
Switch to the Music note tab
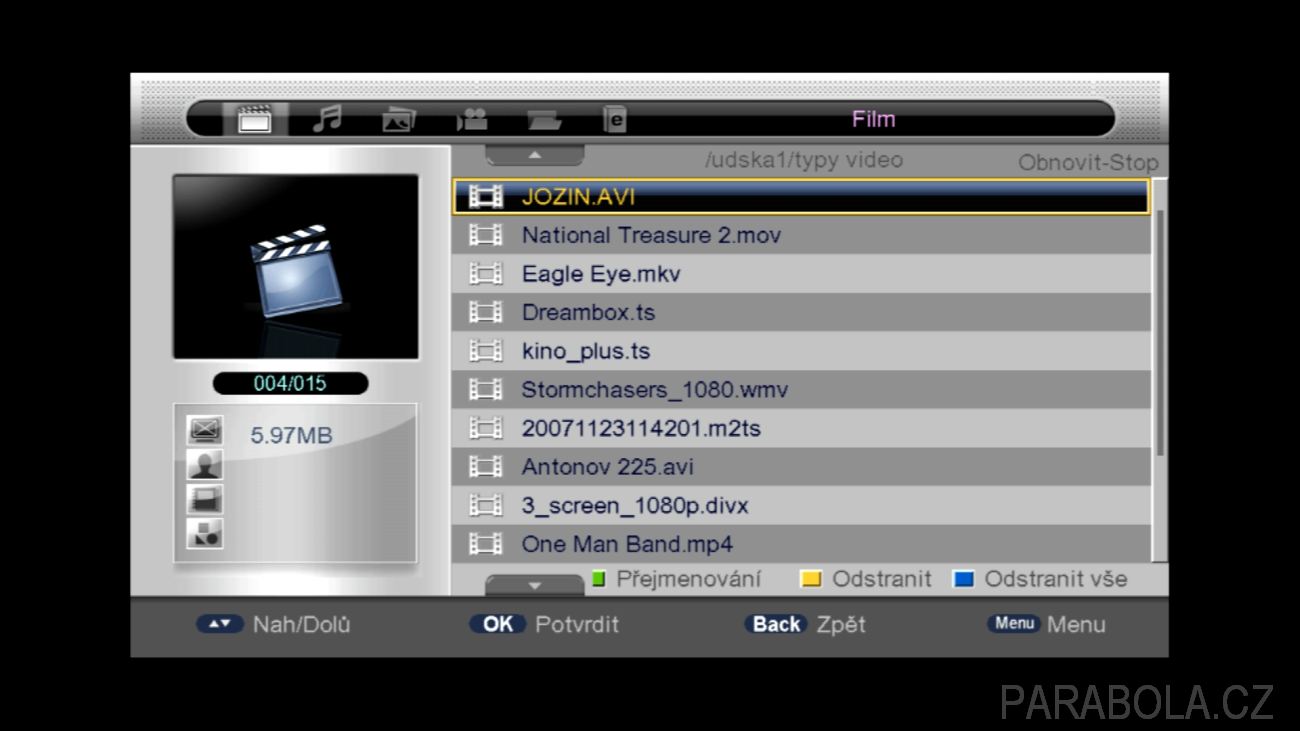pos(326,119)
